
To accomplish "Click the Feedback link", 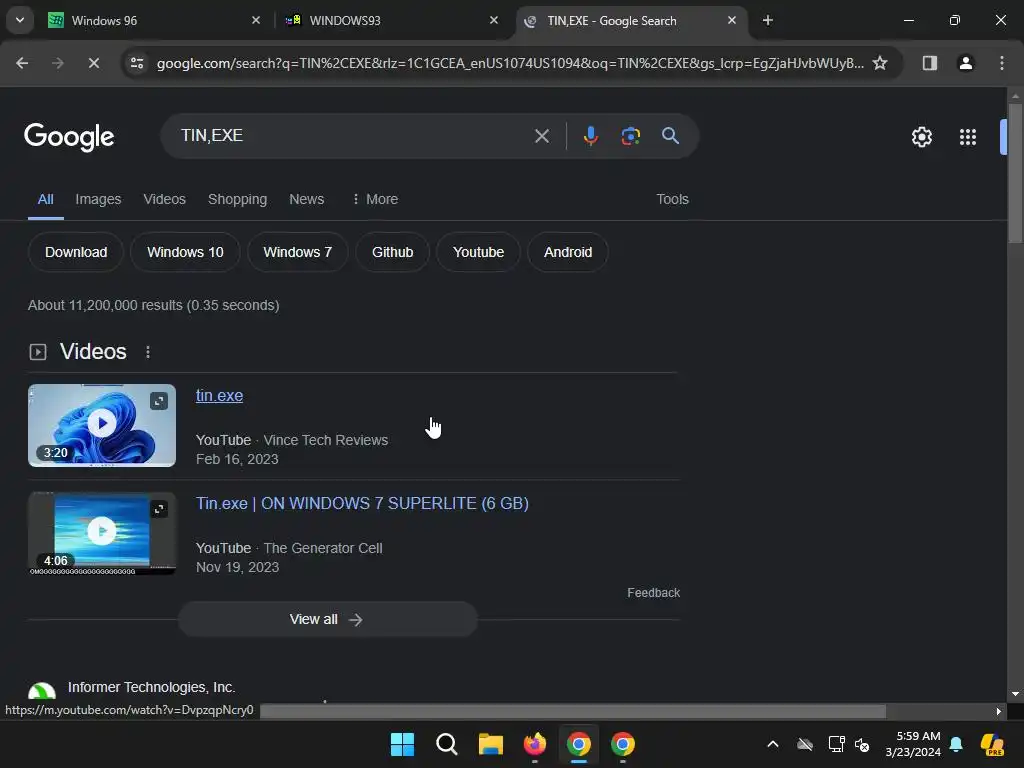I will [654, 593].
